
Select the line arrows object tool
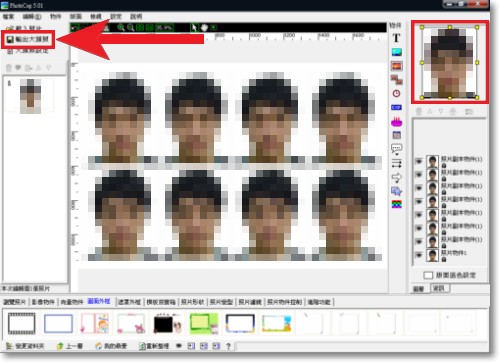[396, 163]
